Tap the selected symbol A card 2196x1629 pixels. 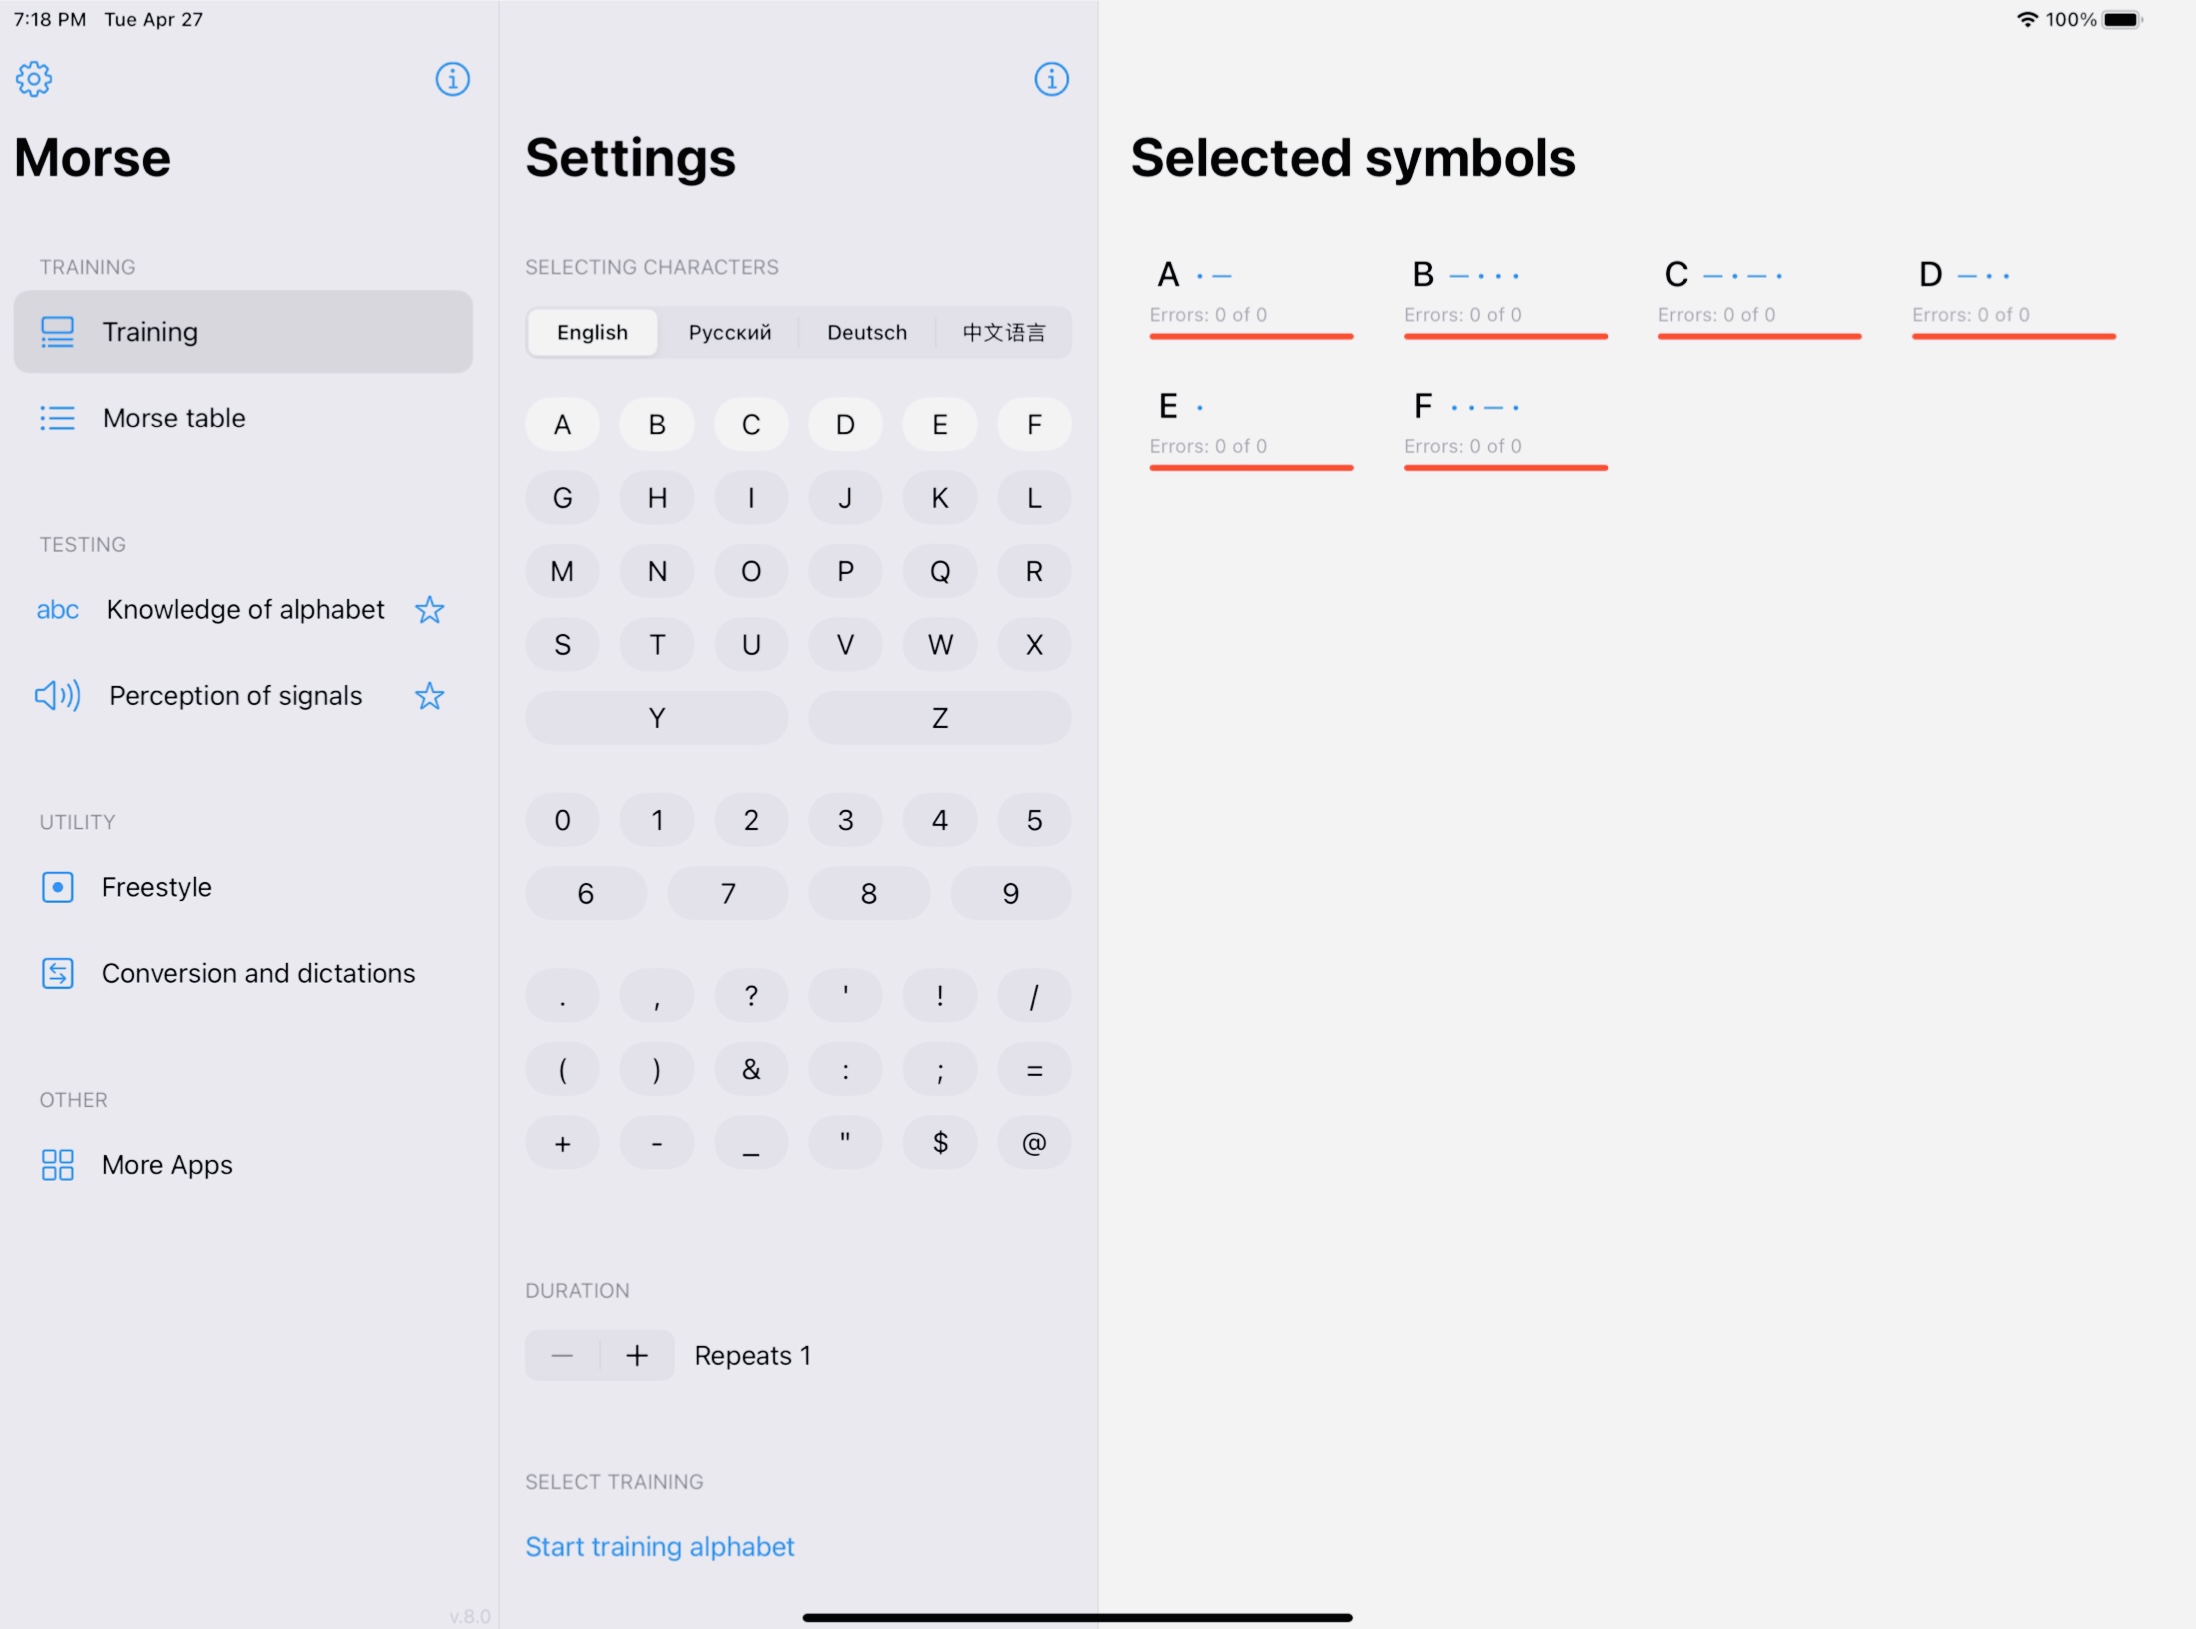(1250, 295)
